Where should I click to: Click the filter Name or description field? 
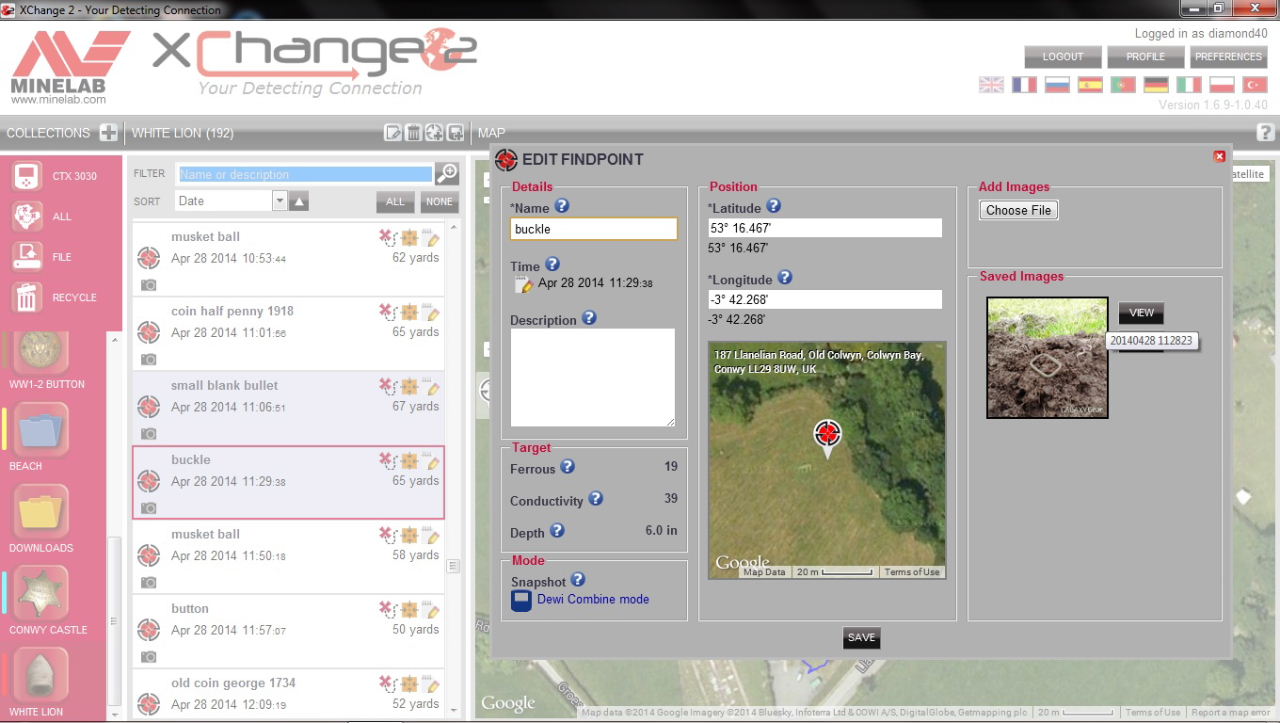click(x=305, y=174)
